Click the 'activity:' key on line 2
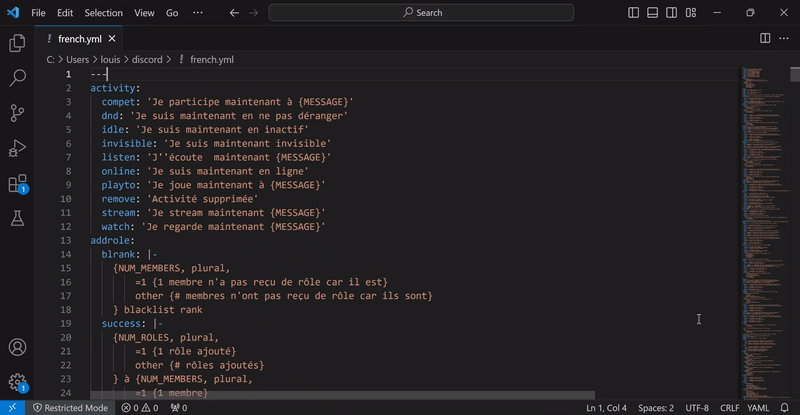 [x=115, y=88]
